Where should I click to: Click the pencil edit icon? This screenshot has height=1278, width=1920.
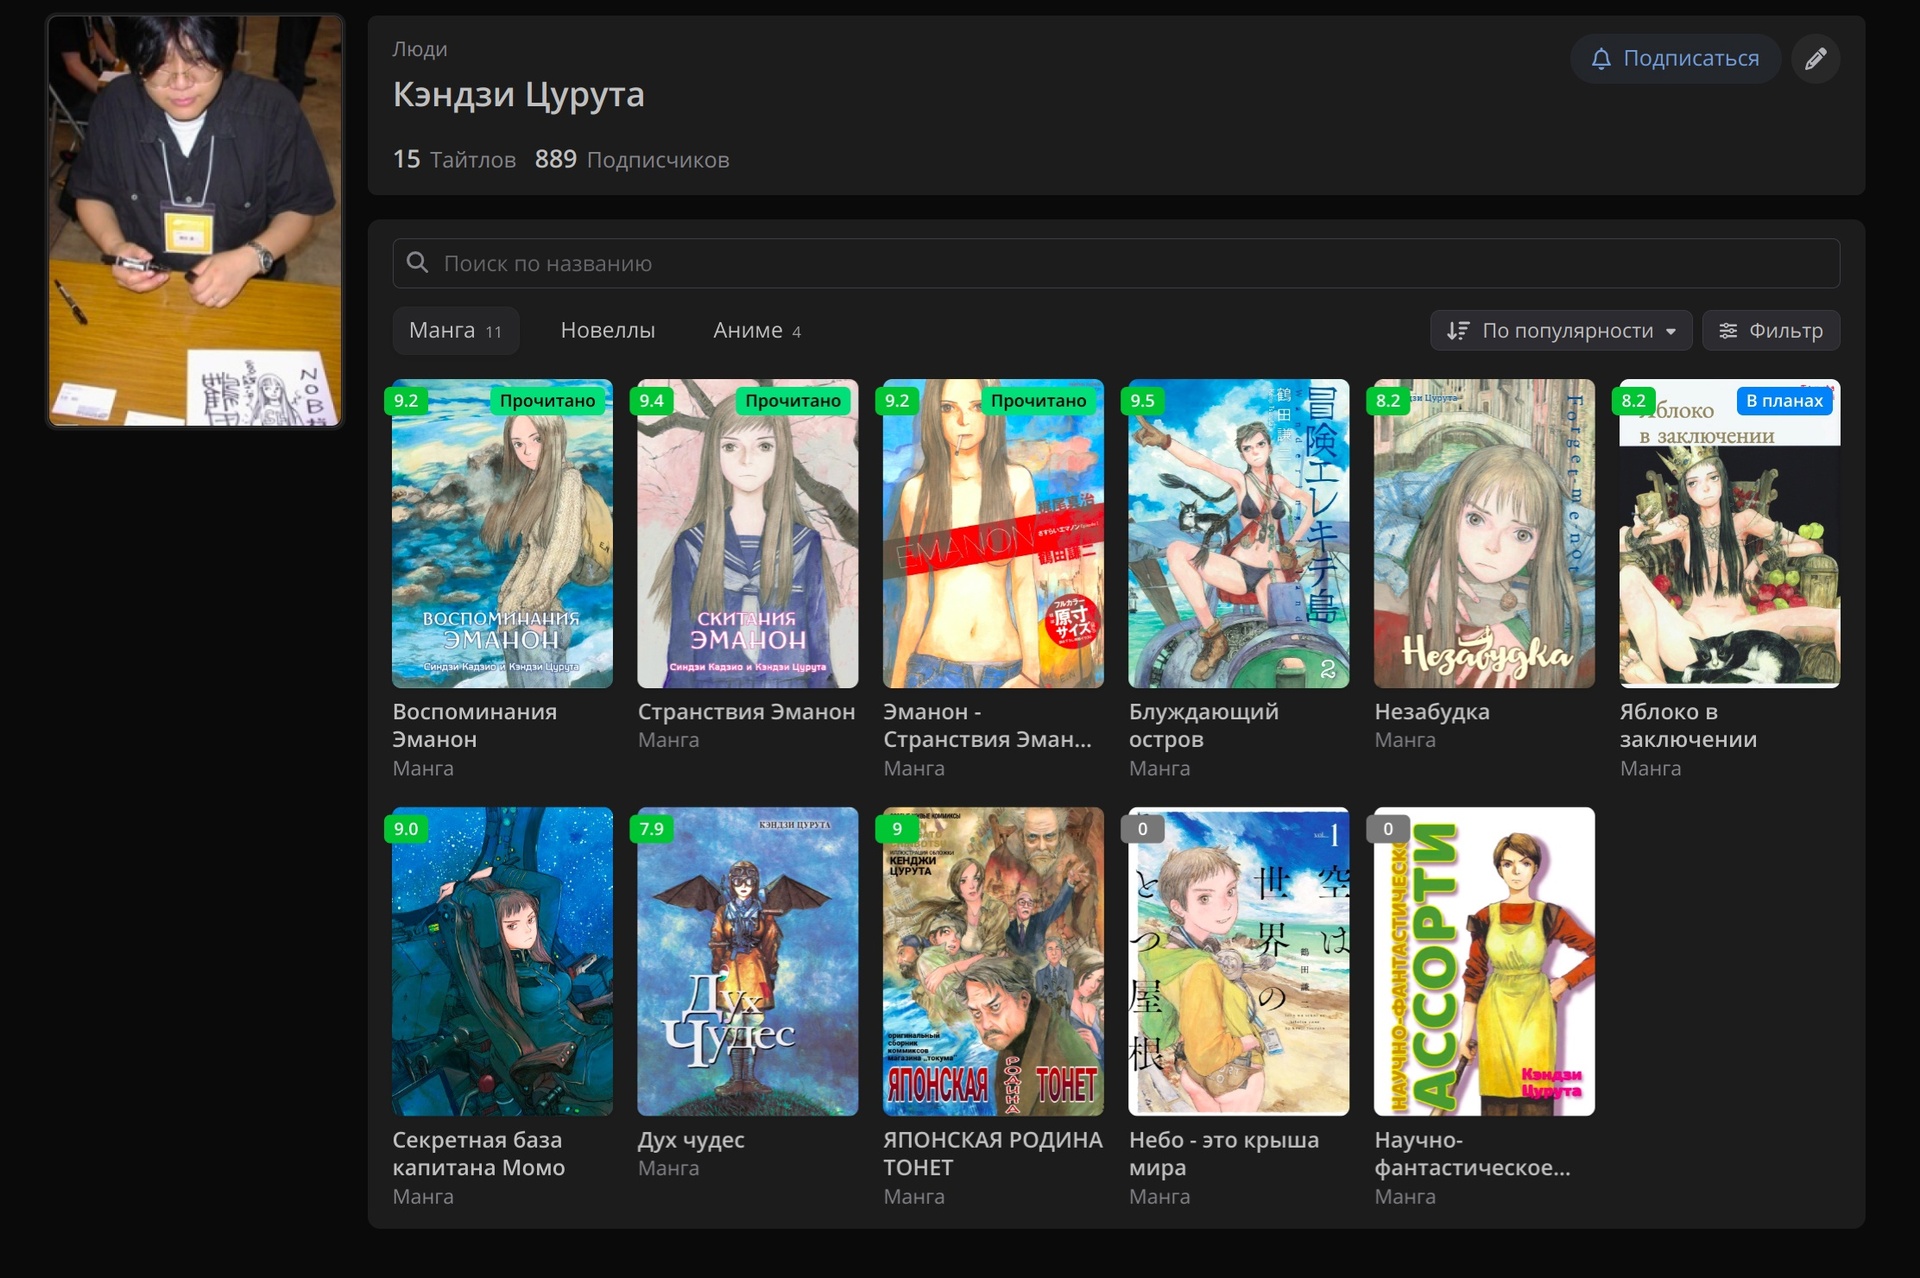tap(1815, 59)
